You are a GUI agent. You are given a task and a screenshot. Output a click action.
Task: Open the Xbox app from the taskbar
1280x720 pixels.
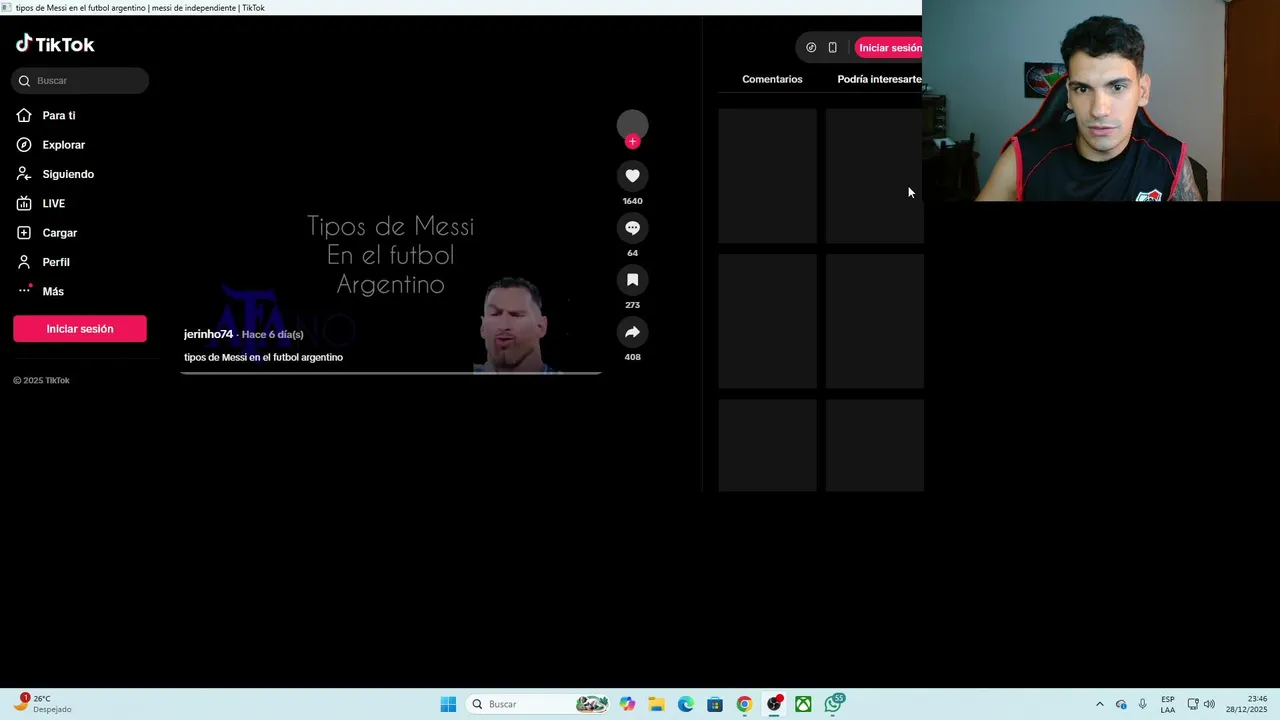tap(803, 704)
